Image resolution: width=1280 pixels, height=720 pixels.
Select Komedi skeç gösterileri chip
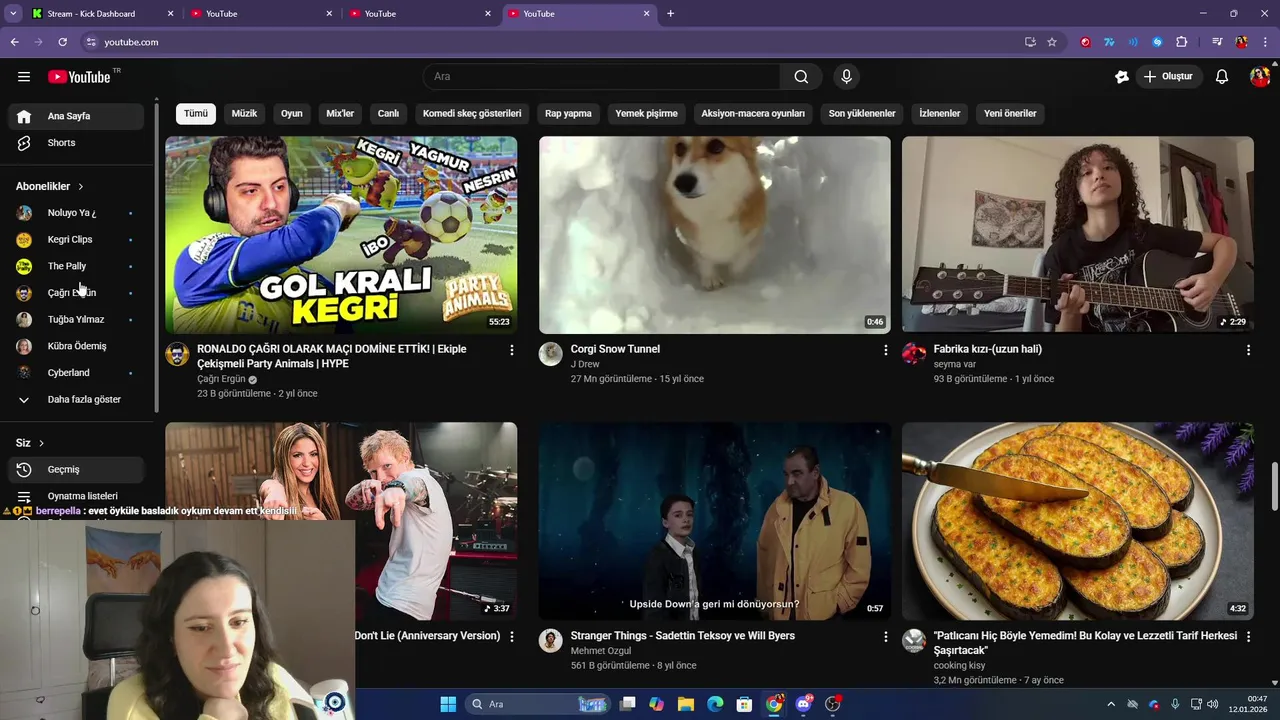[472, 114]
